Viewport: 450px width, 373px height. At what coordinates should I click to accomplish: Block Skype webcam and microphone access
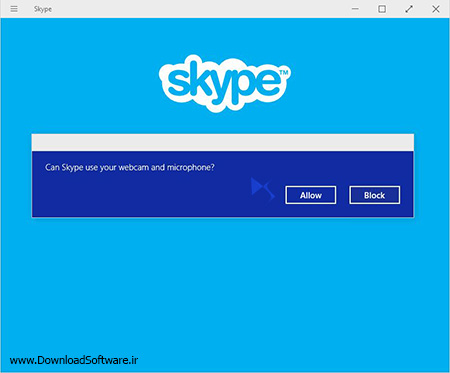coord(375,195)
